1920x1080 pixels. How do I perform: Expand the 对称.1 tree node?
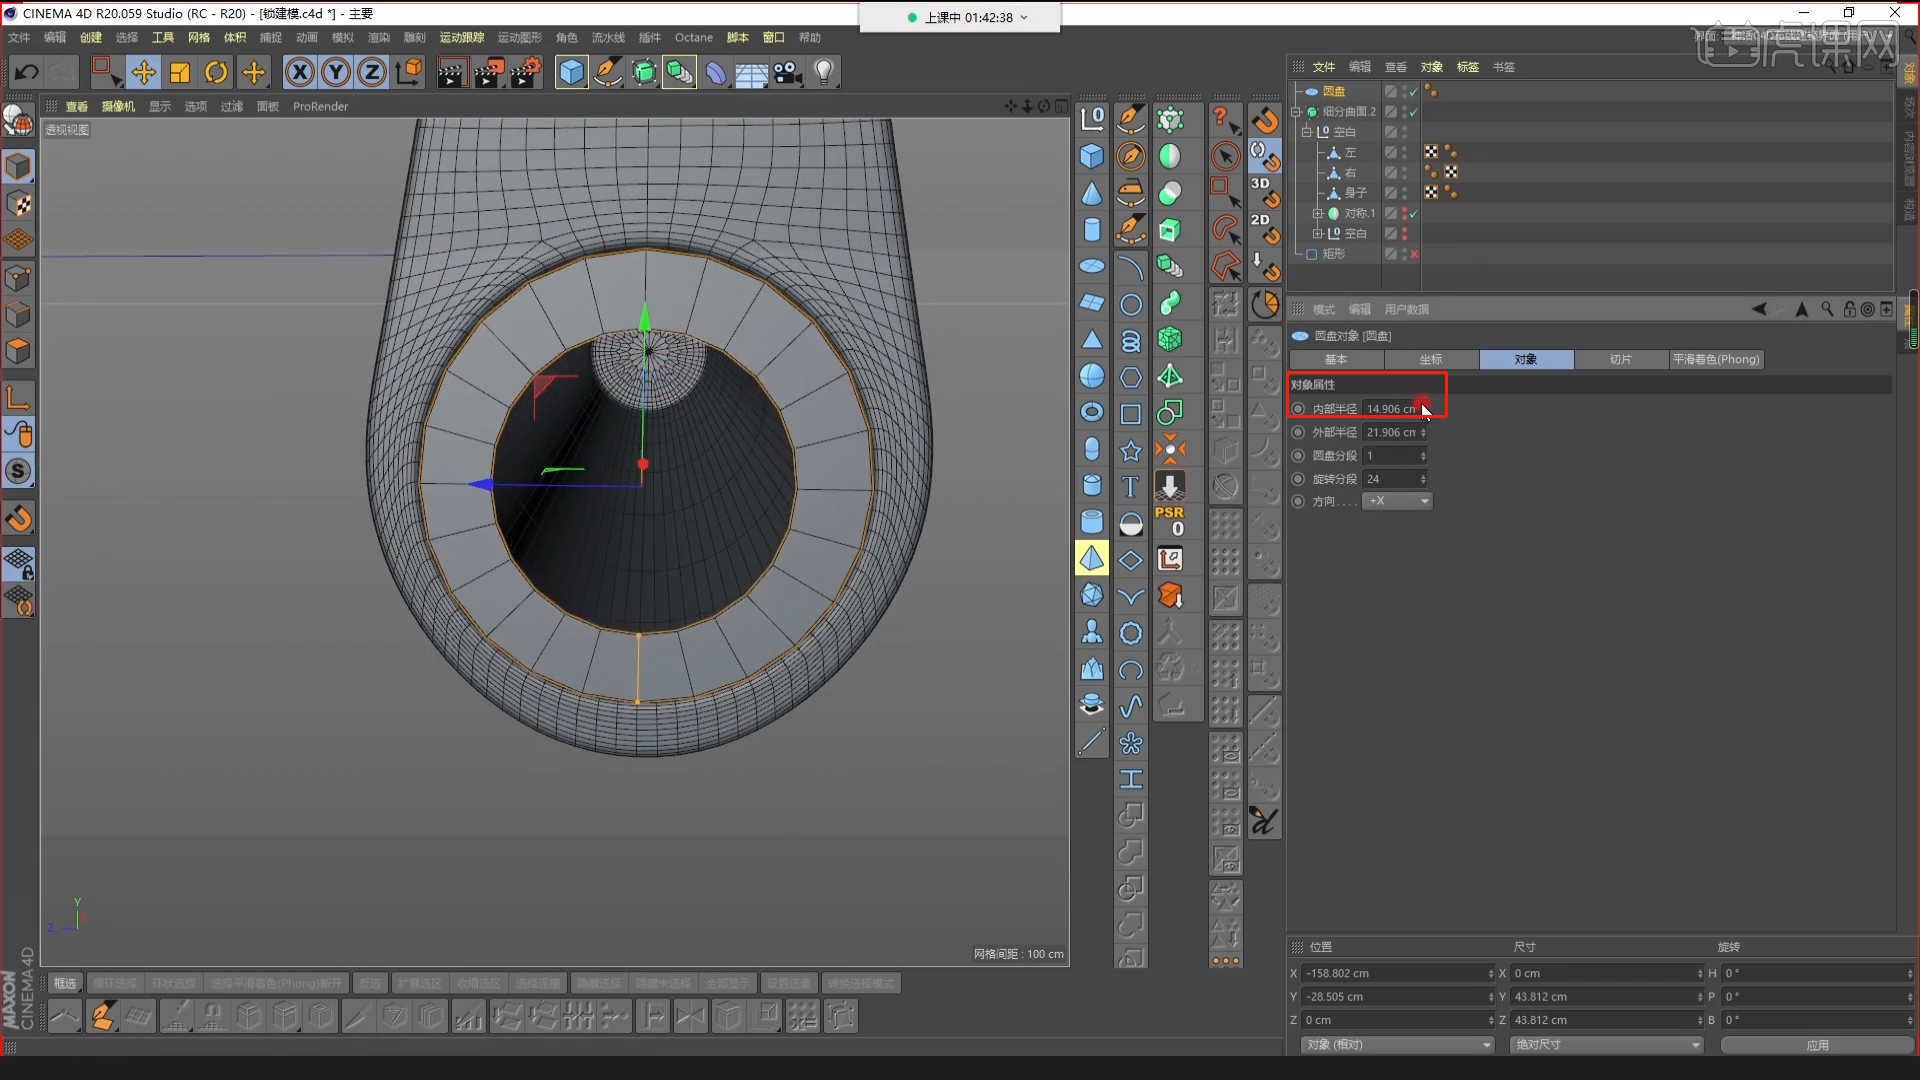point(1318,213)
